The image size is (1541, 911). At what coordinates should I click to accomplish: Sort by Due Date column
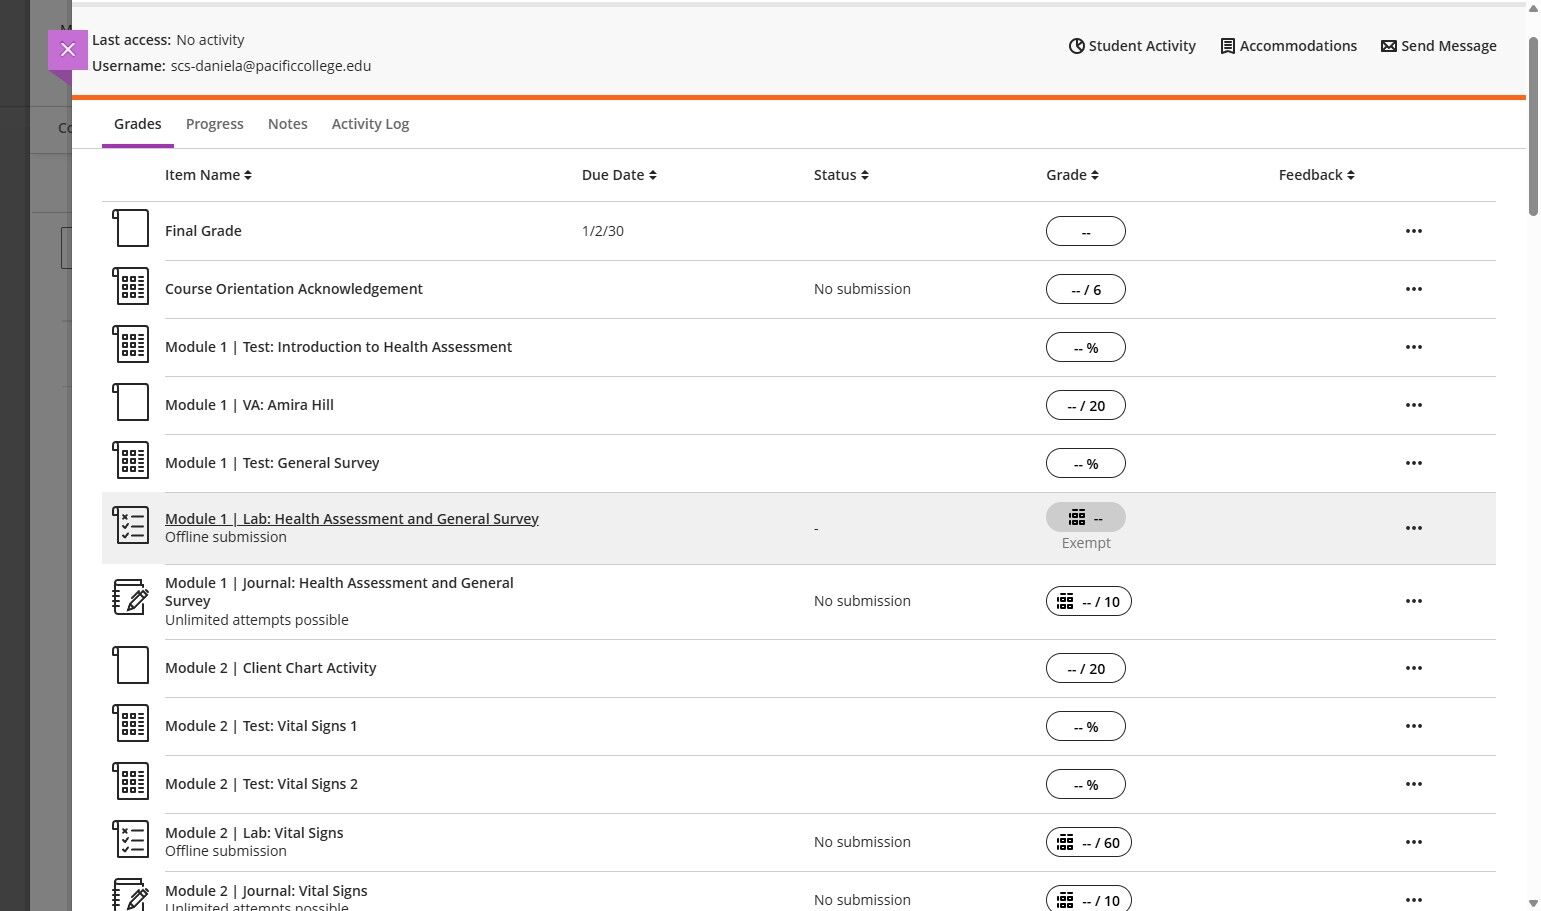[x=619, y=175]
